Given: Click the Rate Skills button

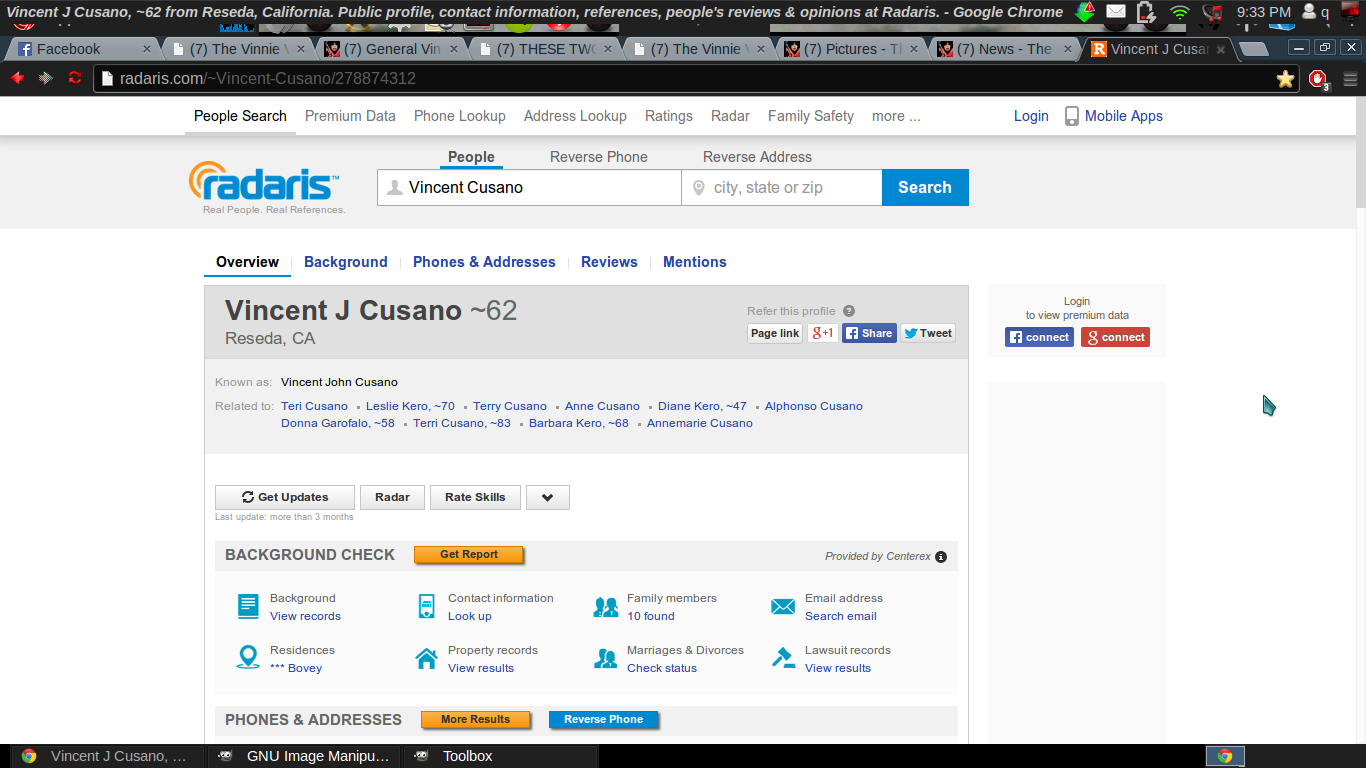Looking at the screenshot, I should pos(475,497).
